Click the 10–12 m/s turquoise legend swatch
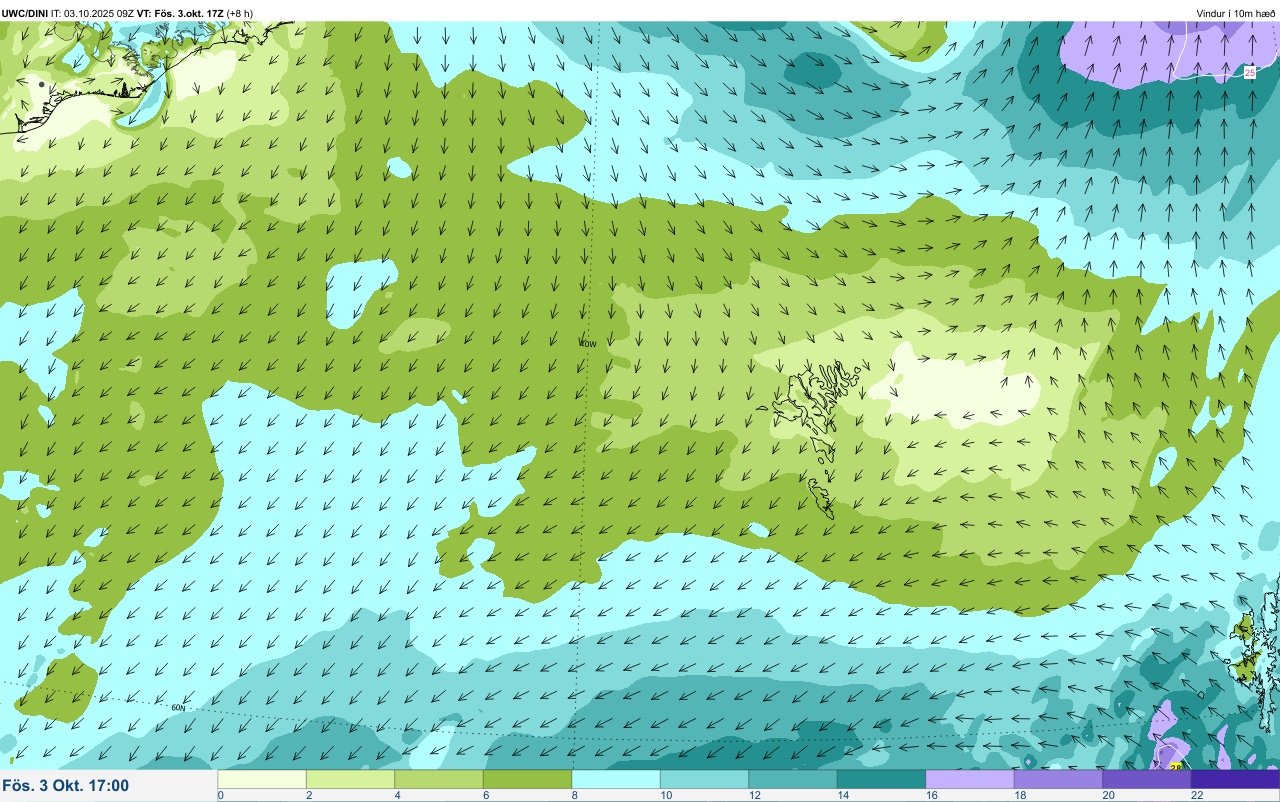This screenshot has width=1280, height=802. (704, 779)
